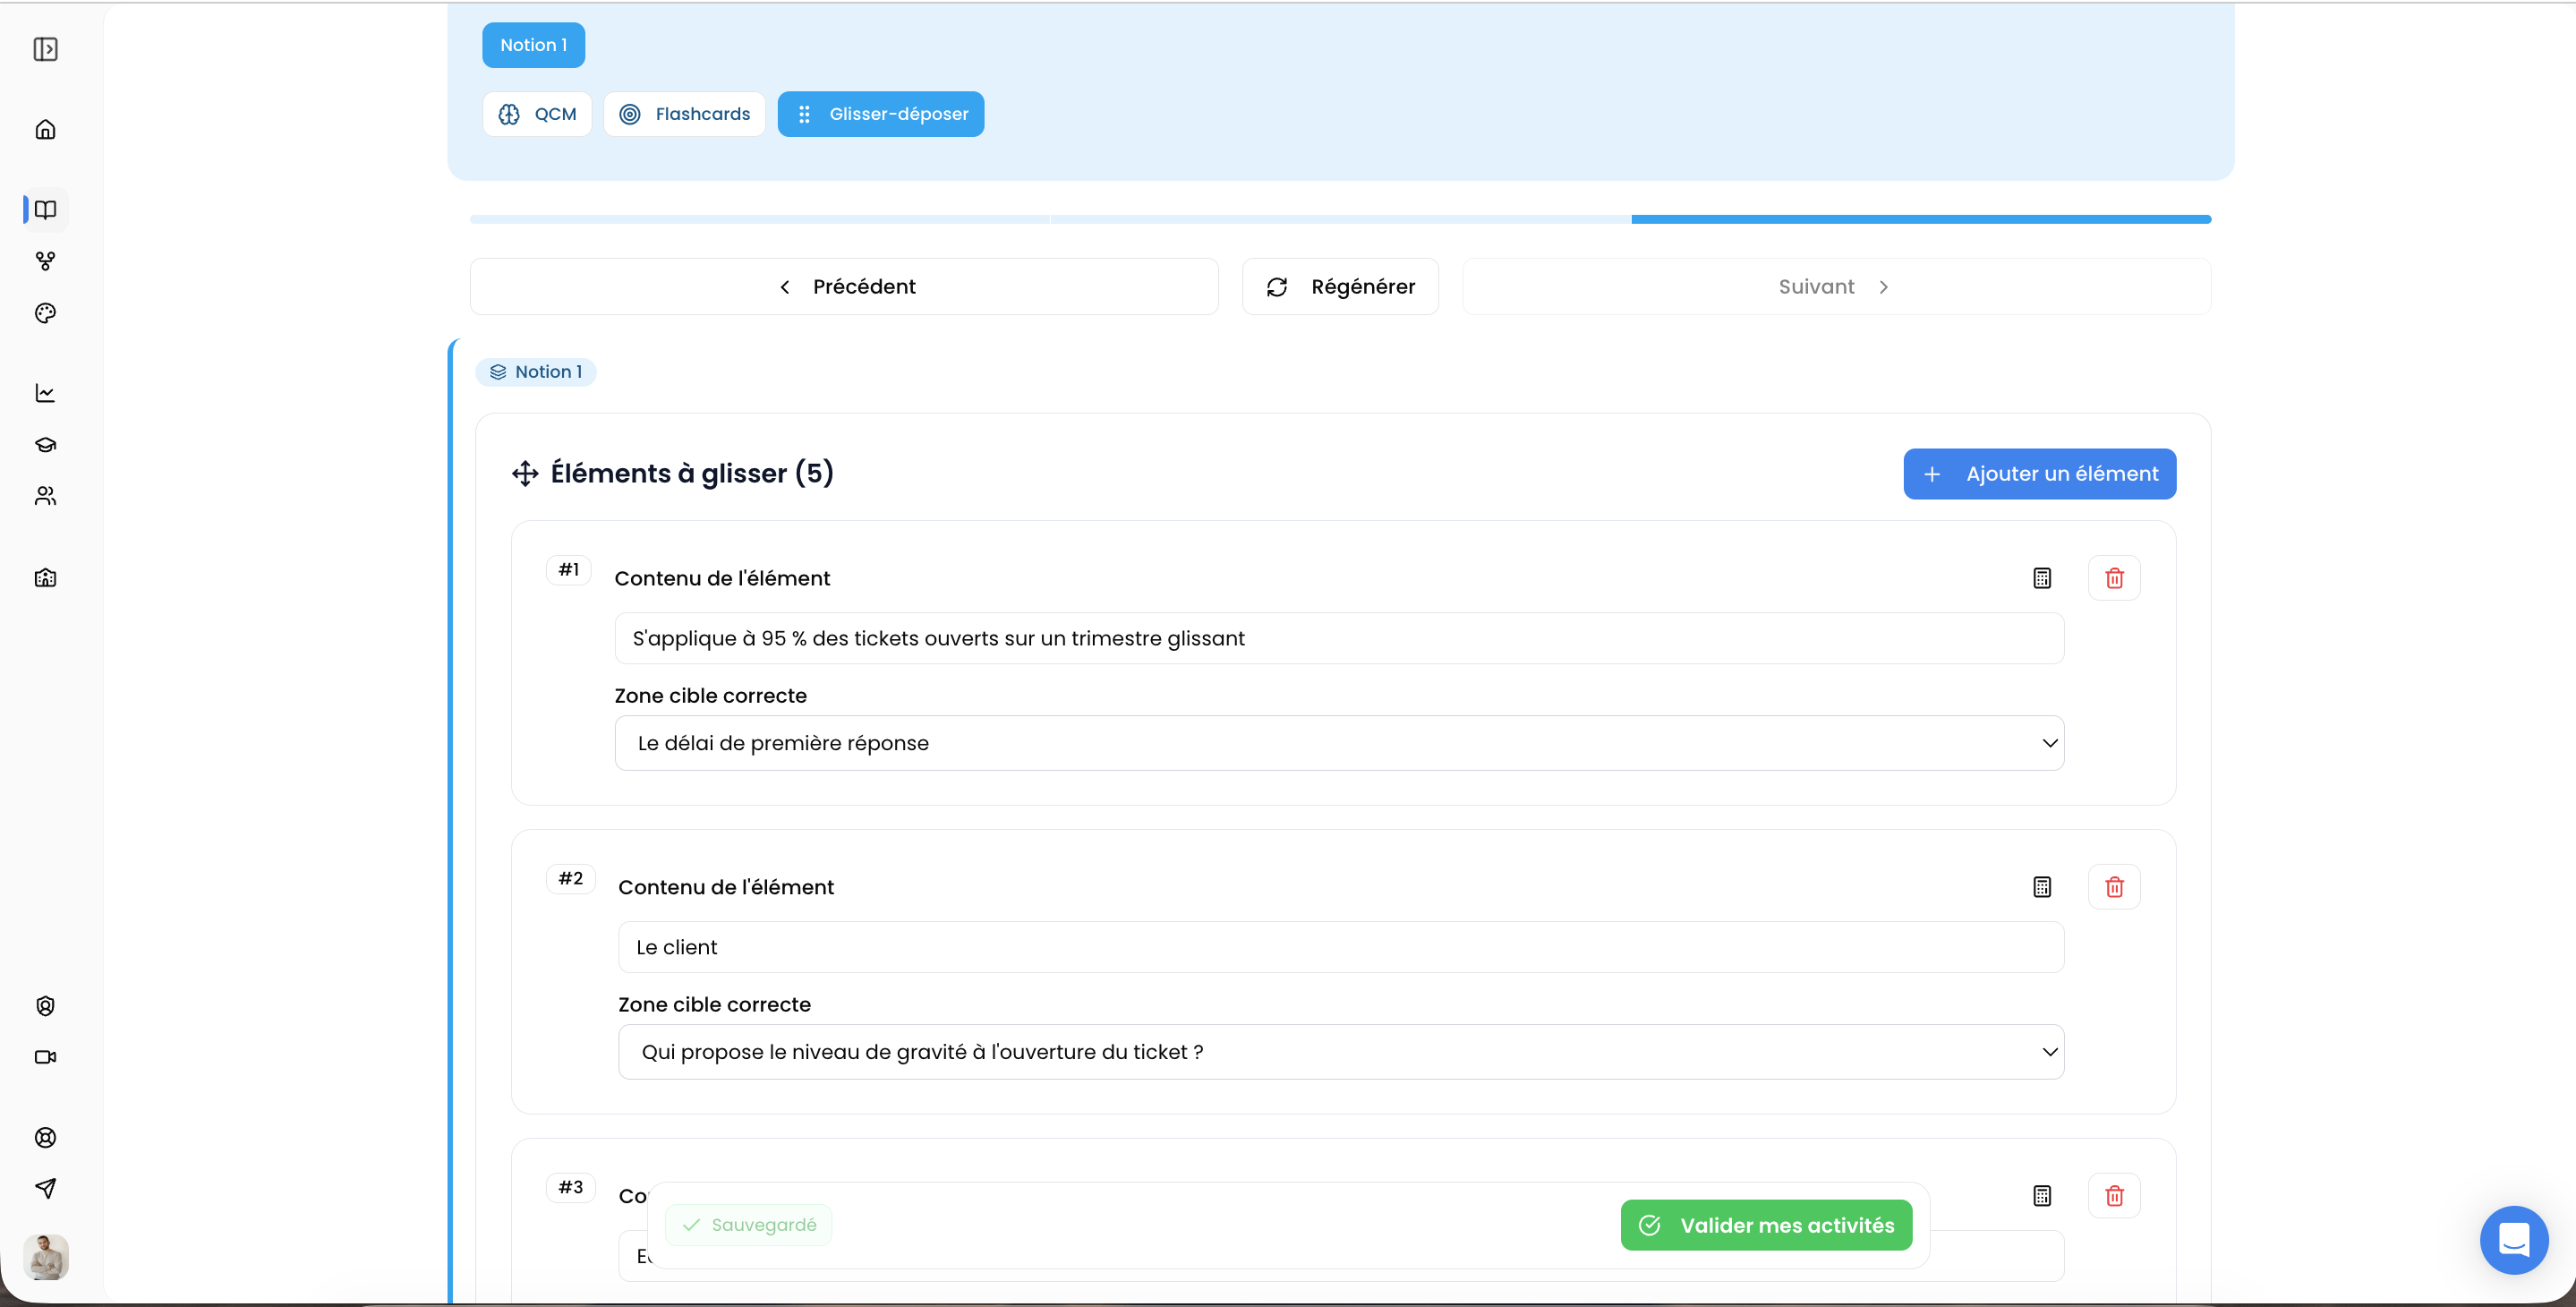Select the blue Notion 1 button at top
The height and width of the screenshot is (1307, 2576).
pos(533,45)
